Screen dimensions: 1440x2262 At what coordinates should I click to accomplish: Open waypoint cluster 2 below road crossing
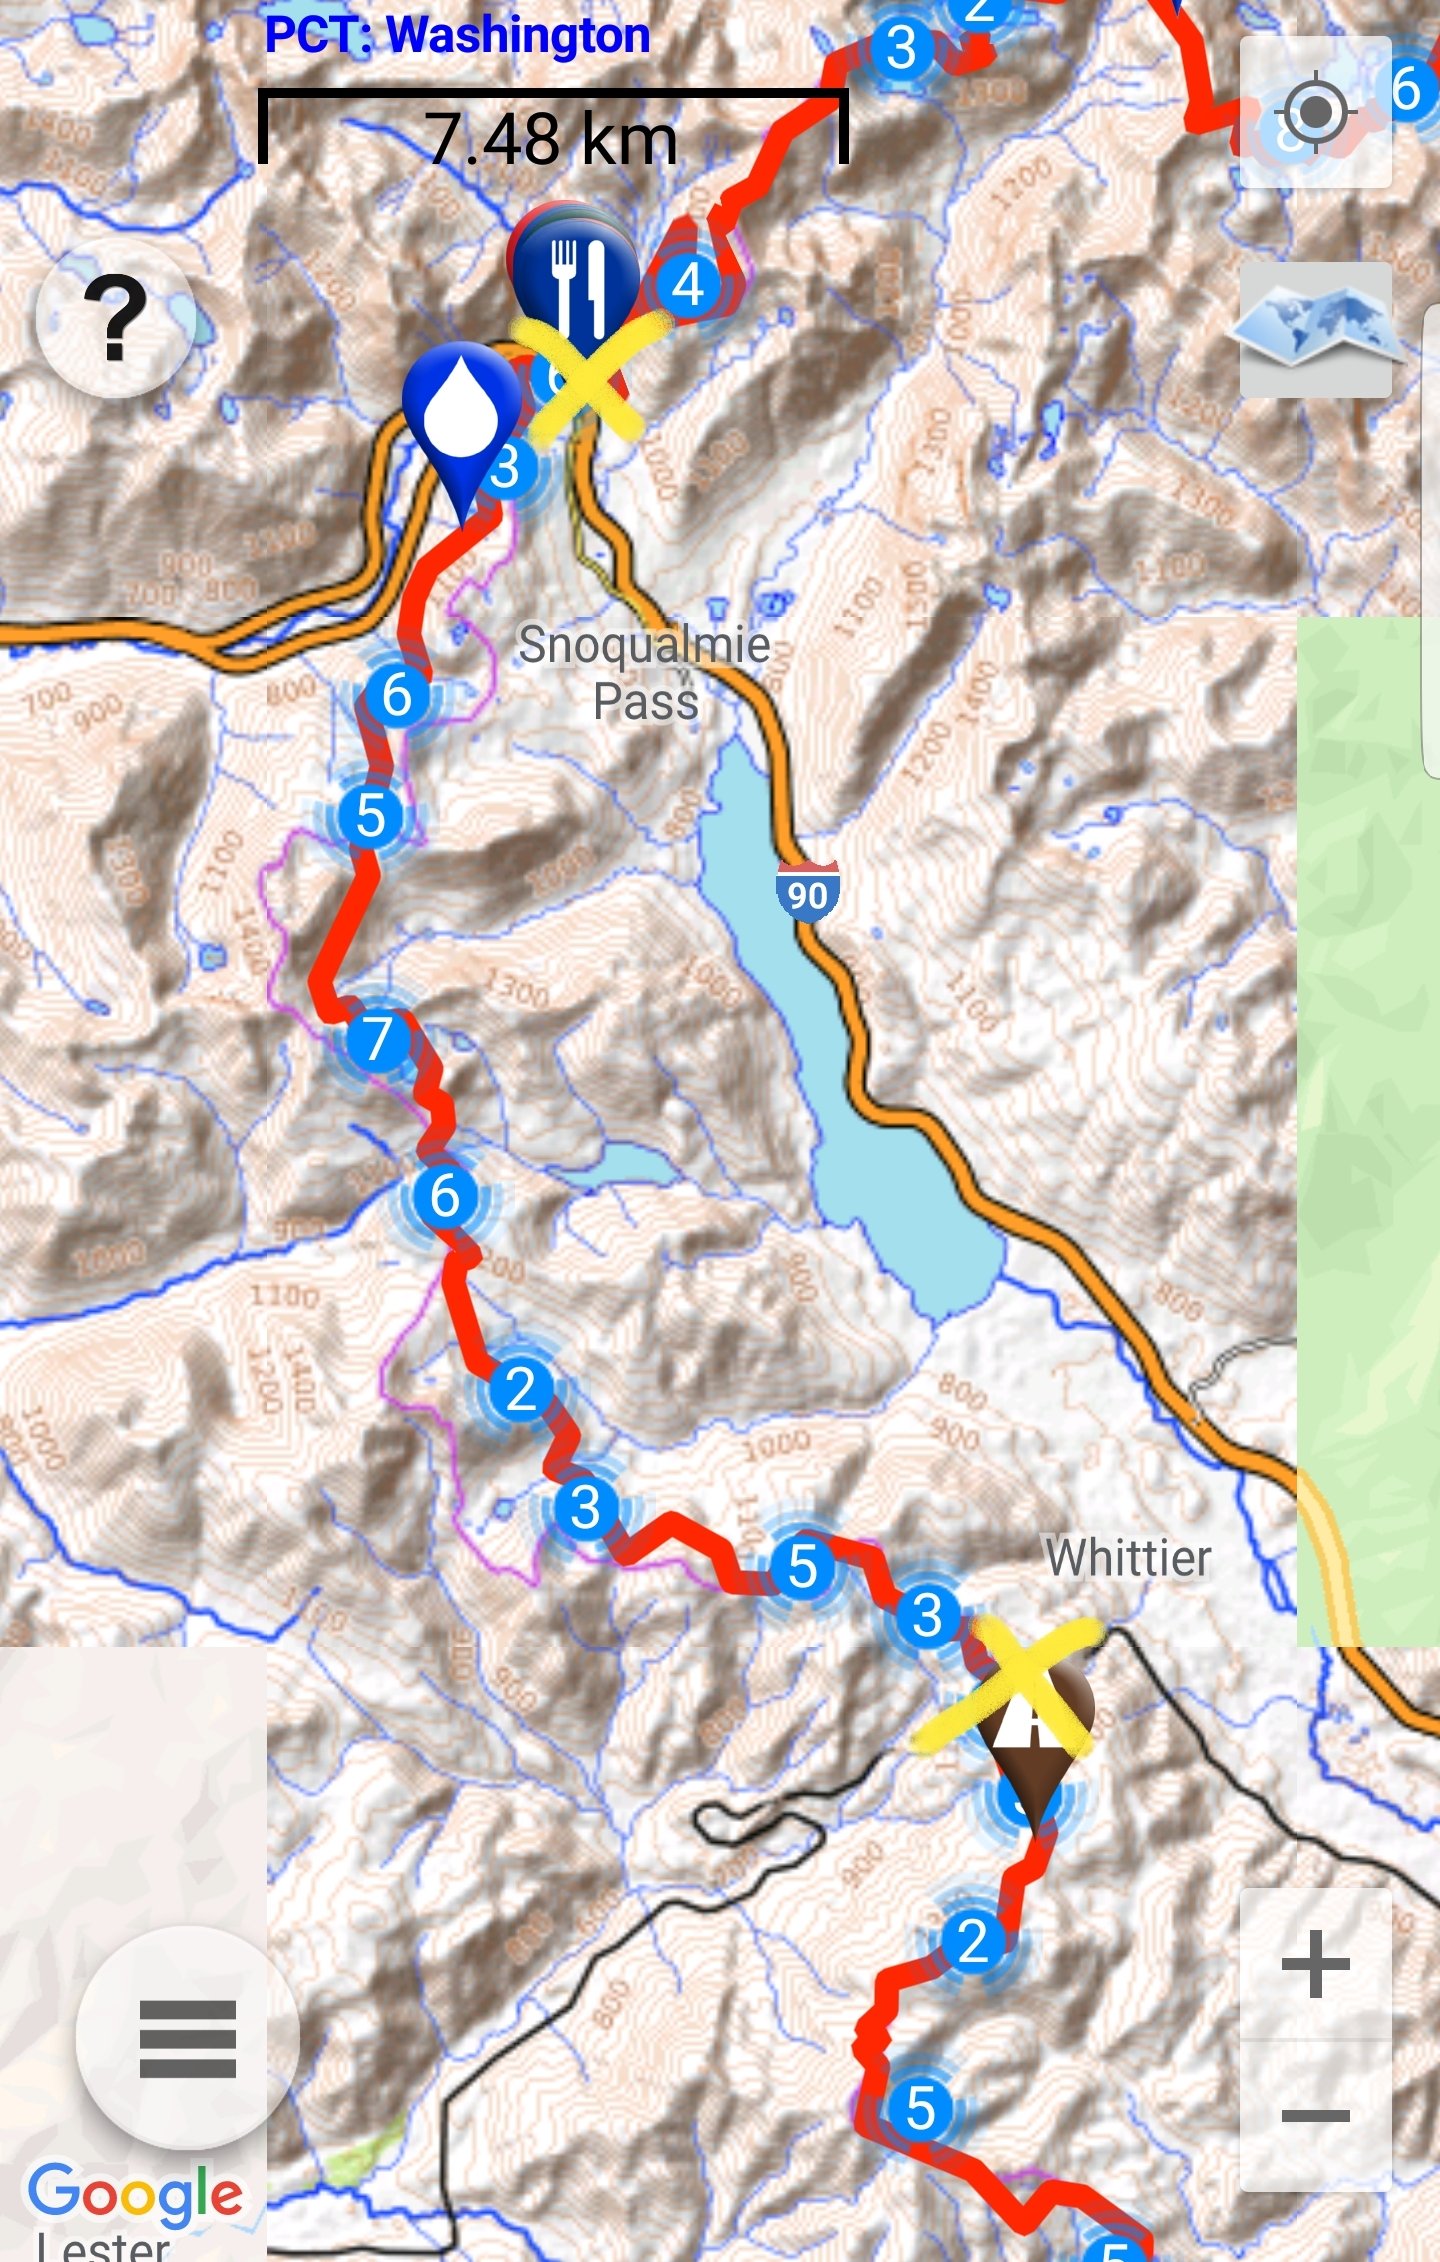972,1941
